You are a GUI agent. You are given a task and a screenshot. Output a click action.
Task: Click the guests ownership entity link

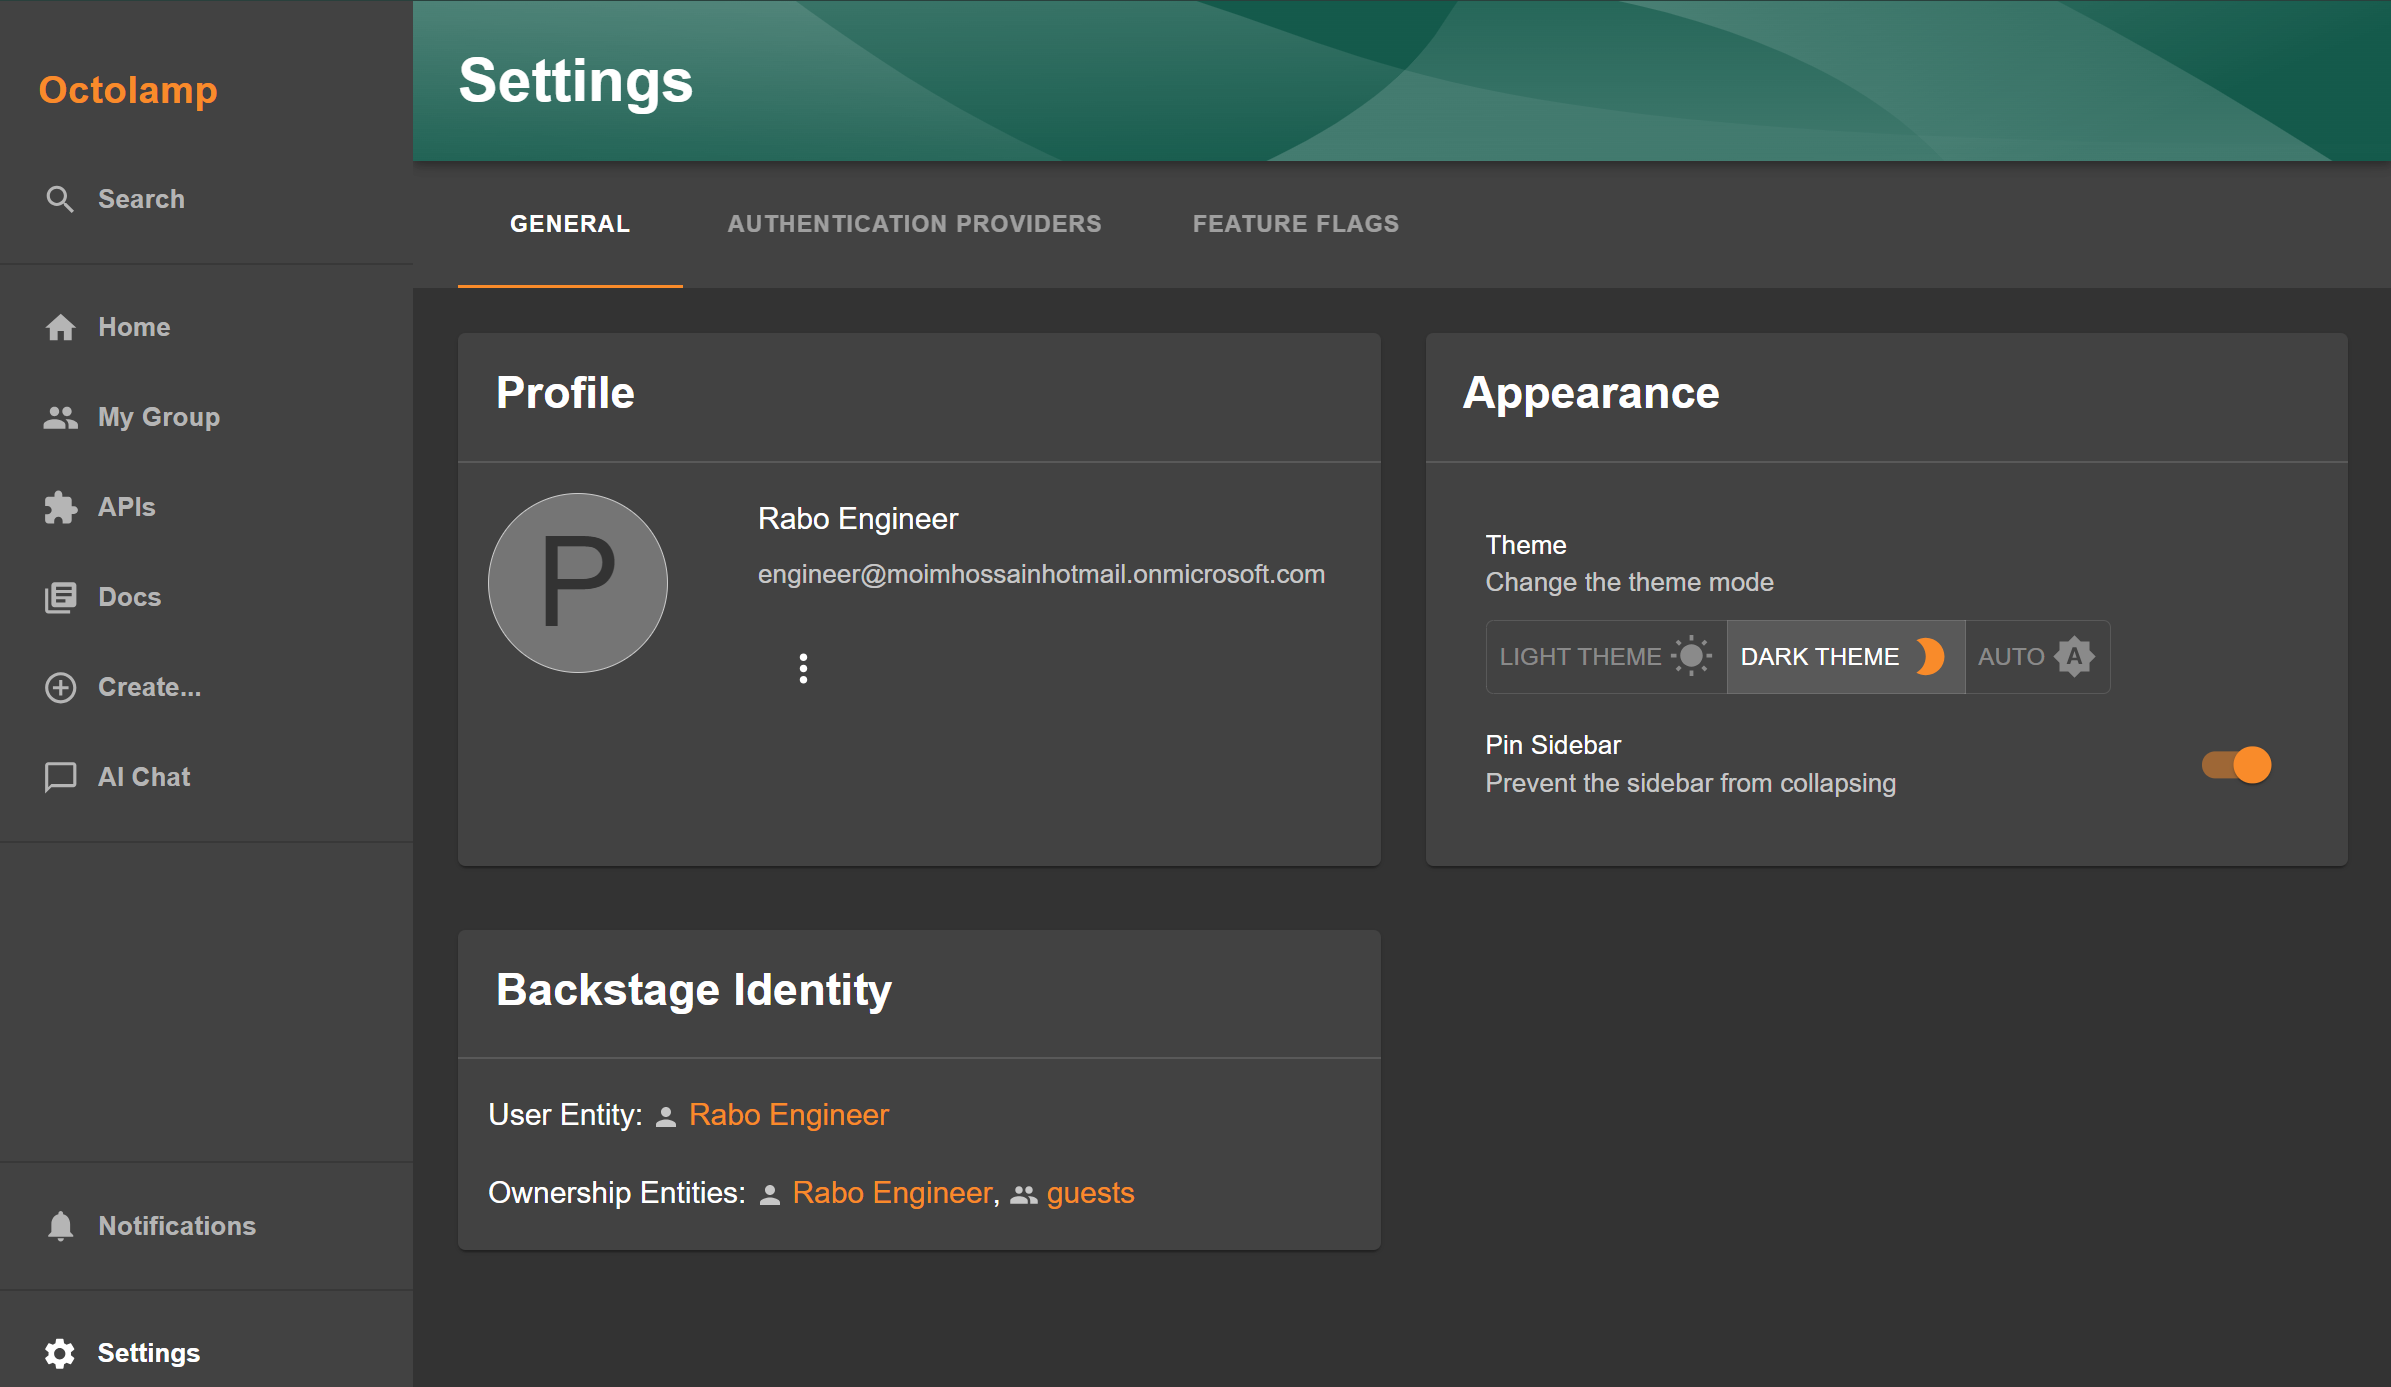click(1090, 1193)
